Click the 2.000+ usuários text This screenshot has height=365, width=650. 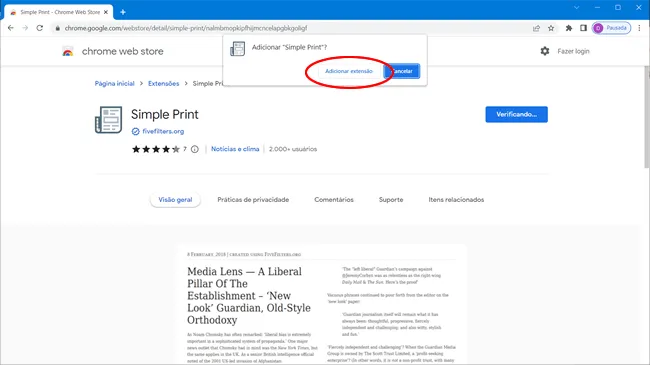293,149
